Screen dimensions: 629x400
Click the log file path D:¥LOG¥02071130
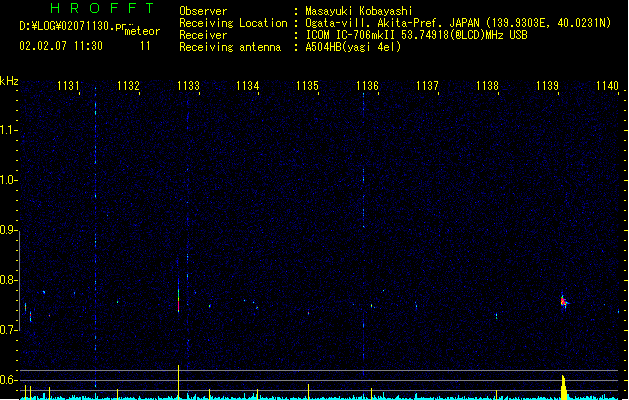(75, 26)
